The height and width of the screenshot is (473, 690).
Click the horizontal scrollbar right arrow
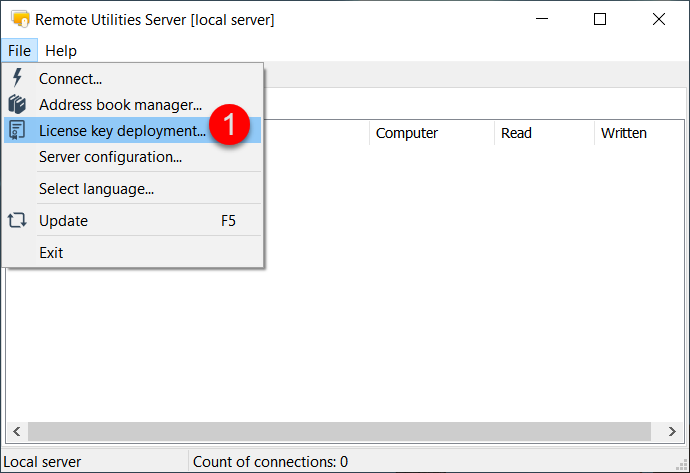672,431
